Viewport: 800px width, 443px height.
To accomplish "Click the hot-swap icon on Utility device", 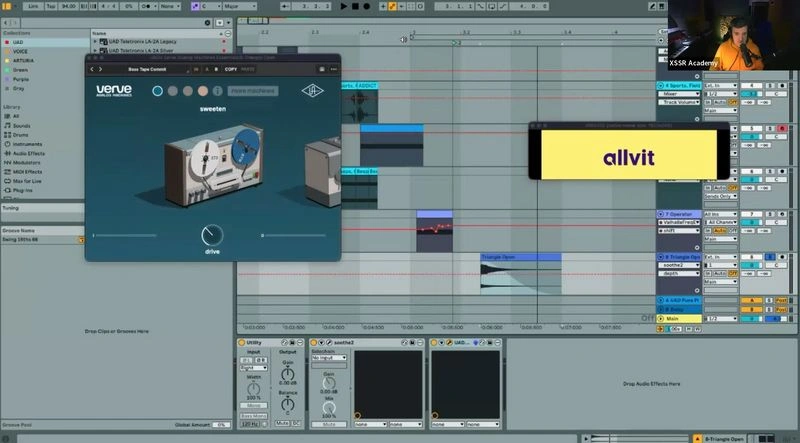I will tap(285, 342).
